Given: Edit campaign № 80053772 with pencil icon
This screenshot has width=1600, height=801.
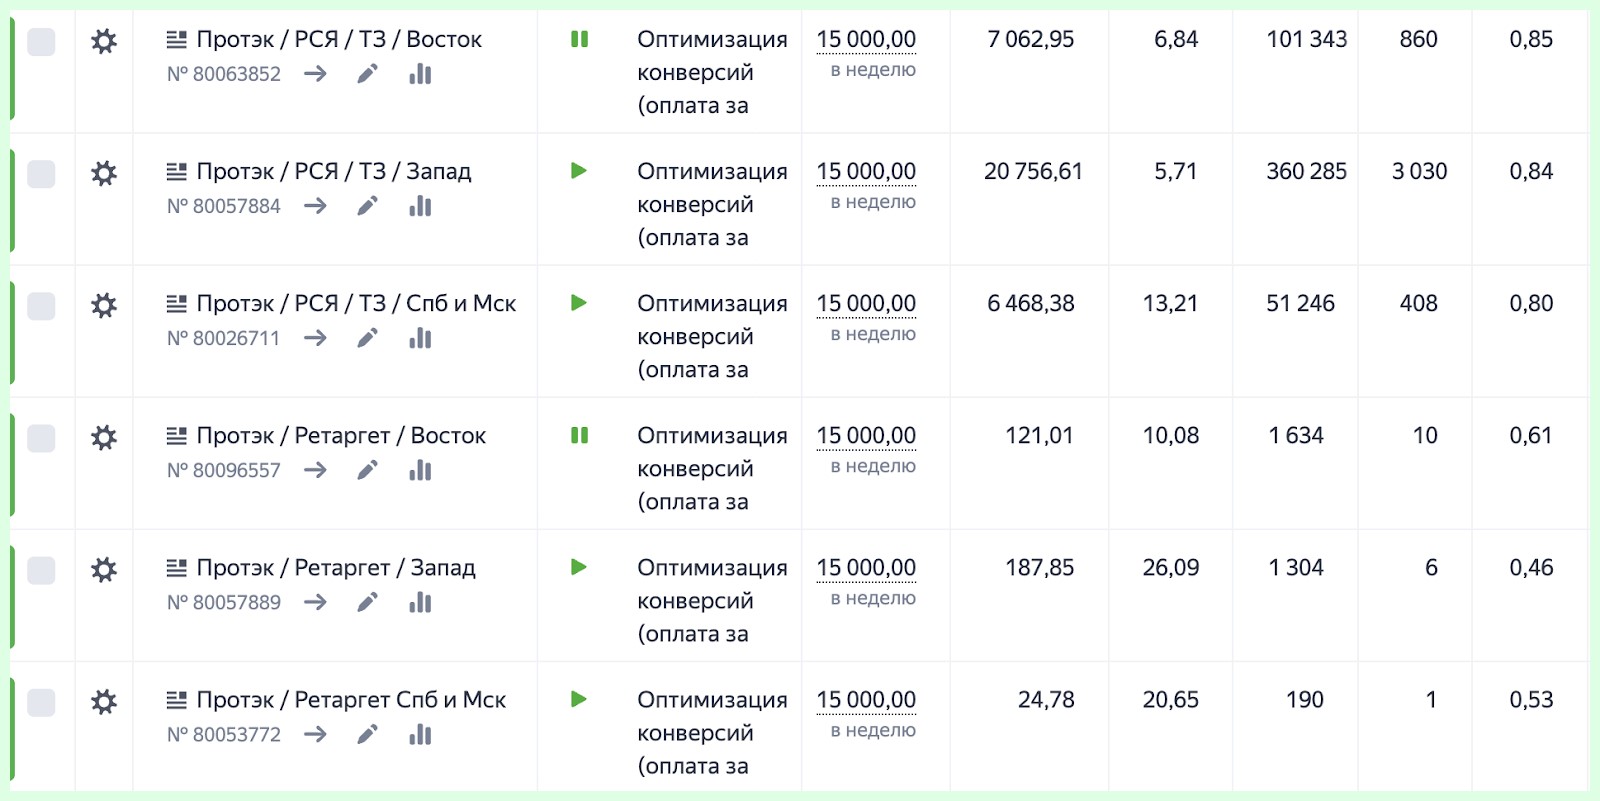Looking at the screenshot, I should [x=368, y=734].
